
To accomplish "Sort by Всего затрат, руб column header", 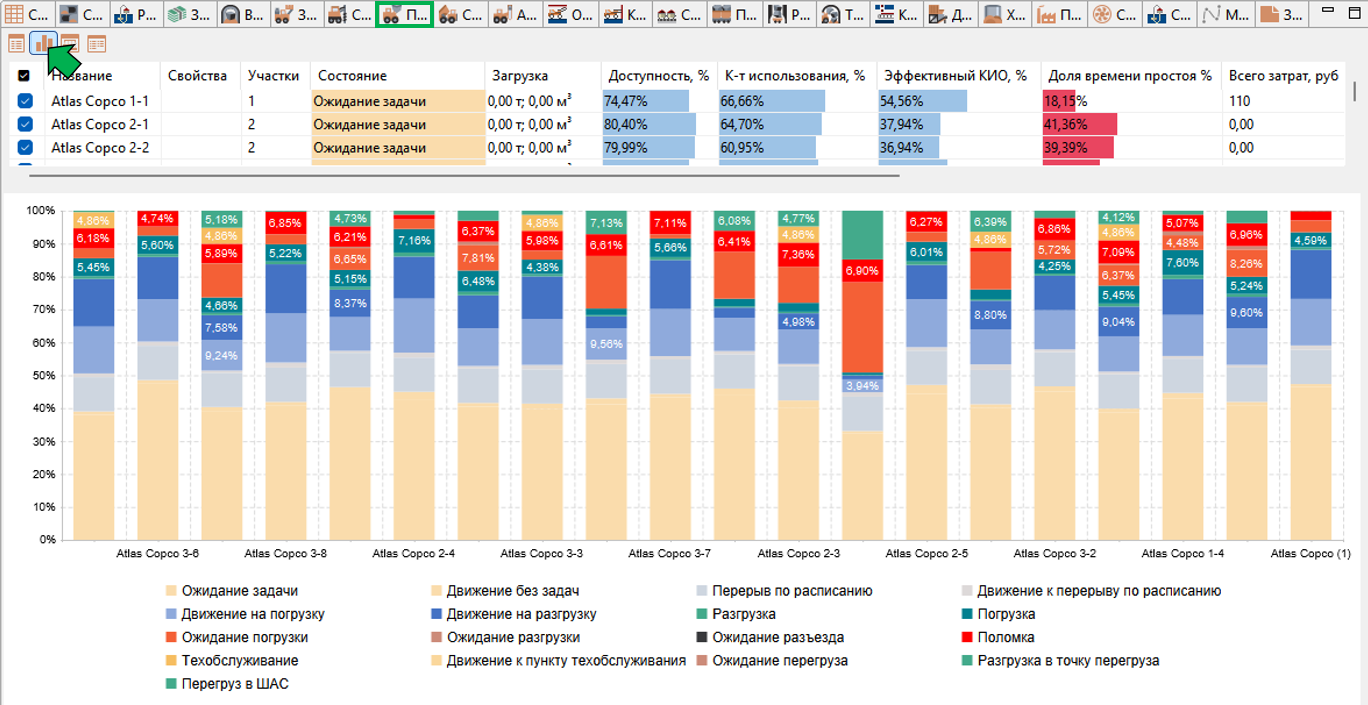I will (1283, 76).
